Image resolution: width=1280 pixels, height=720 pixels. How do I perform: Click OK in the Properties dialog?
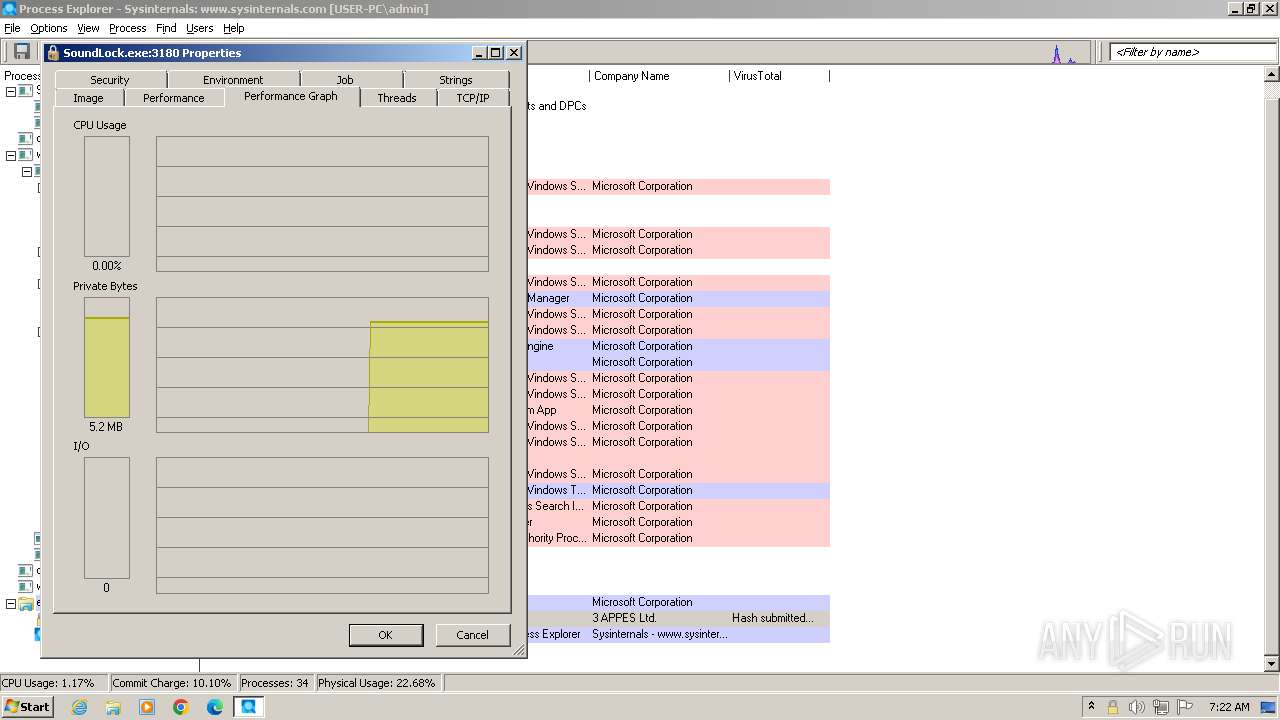pyautogui.click(x=385, y=635)
